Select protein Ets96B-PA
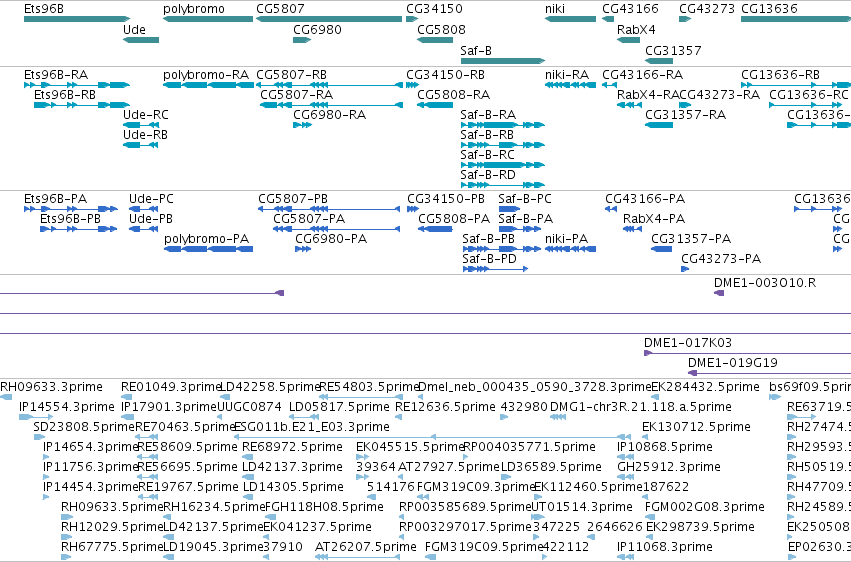Viewport: 851px width, 562px height. click(x=71, y=209)
